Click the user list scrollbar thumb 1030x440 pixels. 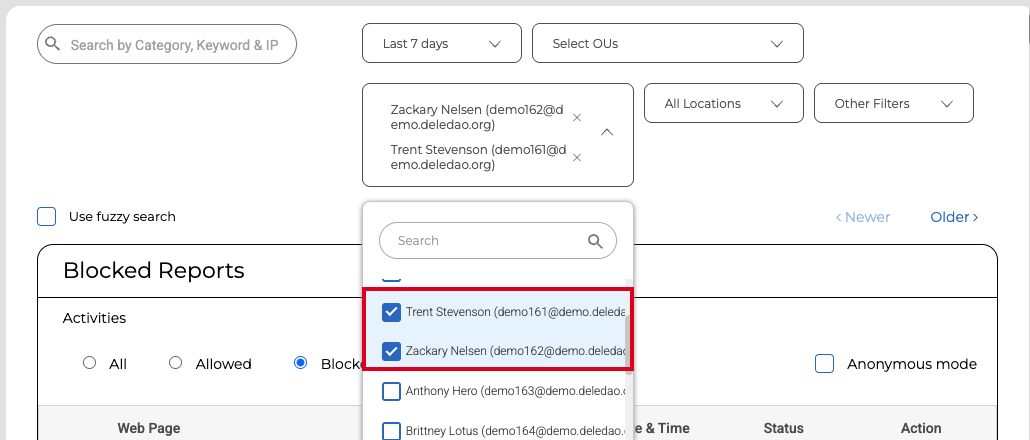(x=629, y=344)
